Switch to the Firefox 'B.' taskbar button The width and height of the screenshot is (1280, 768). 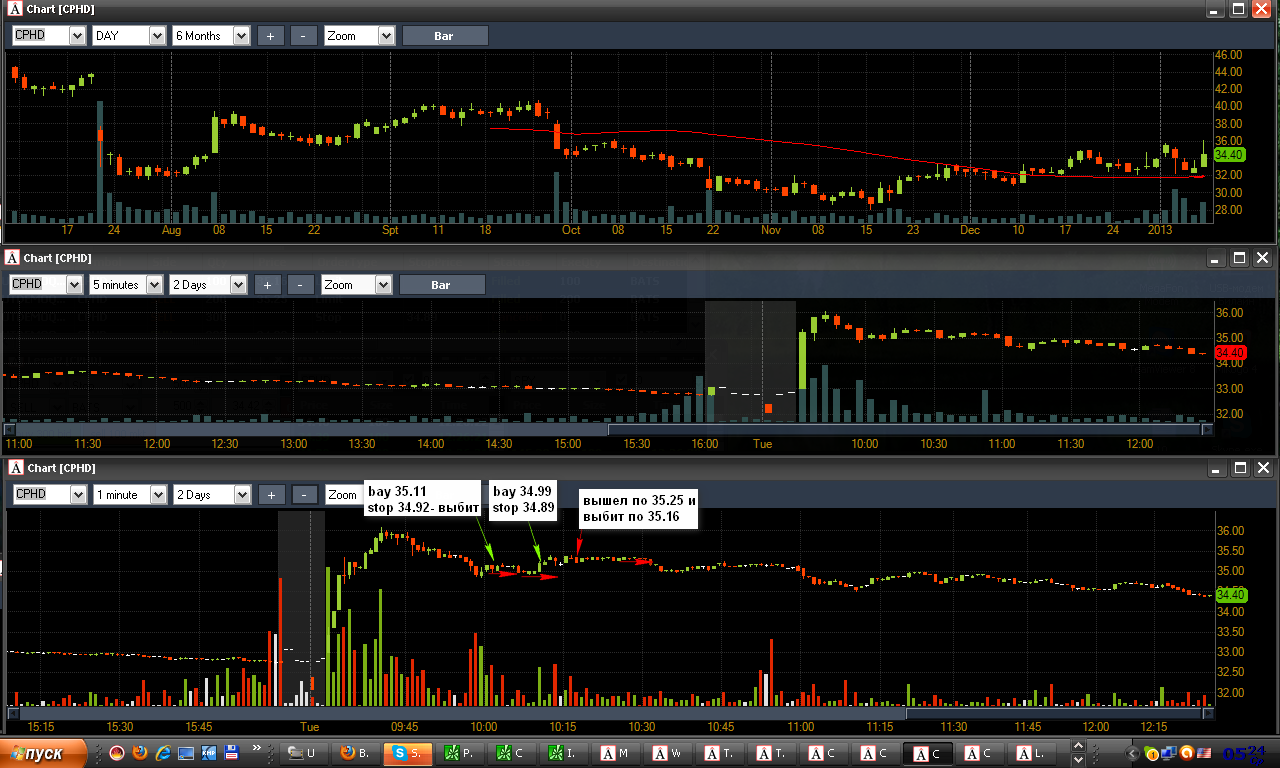pos(354,753)
